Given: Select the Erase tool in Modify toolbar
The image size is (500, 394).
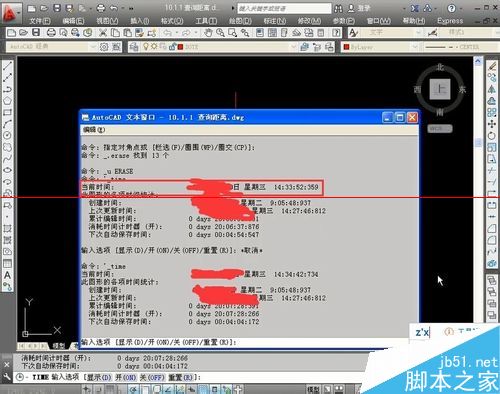Looking at the screenshot, I should [492, 66].
